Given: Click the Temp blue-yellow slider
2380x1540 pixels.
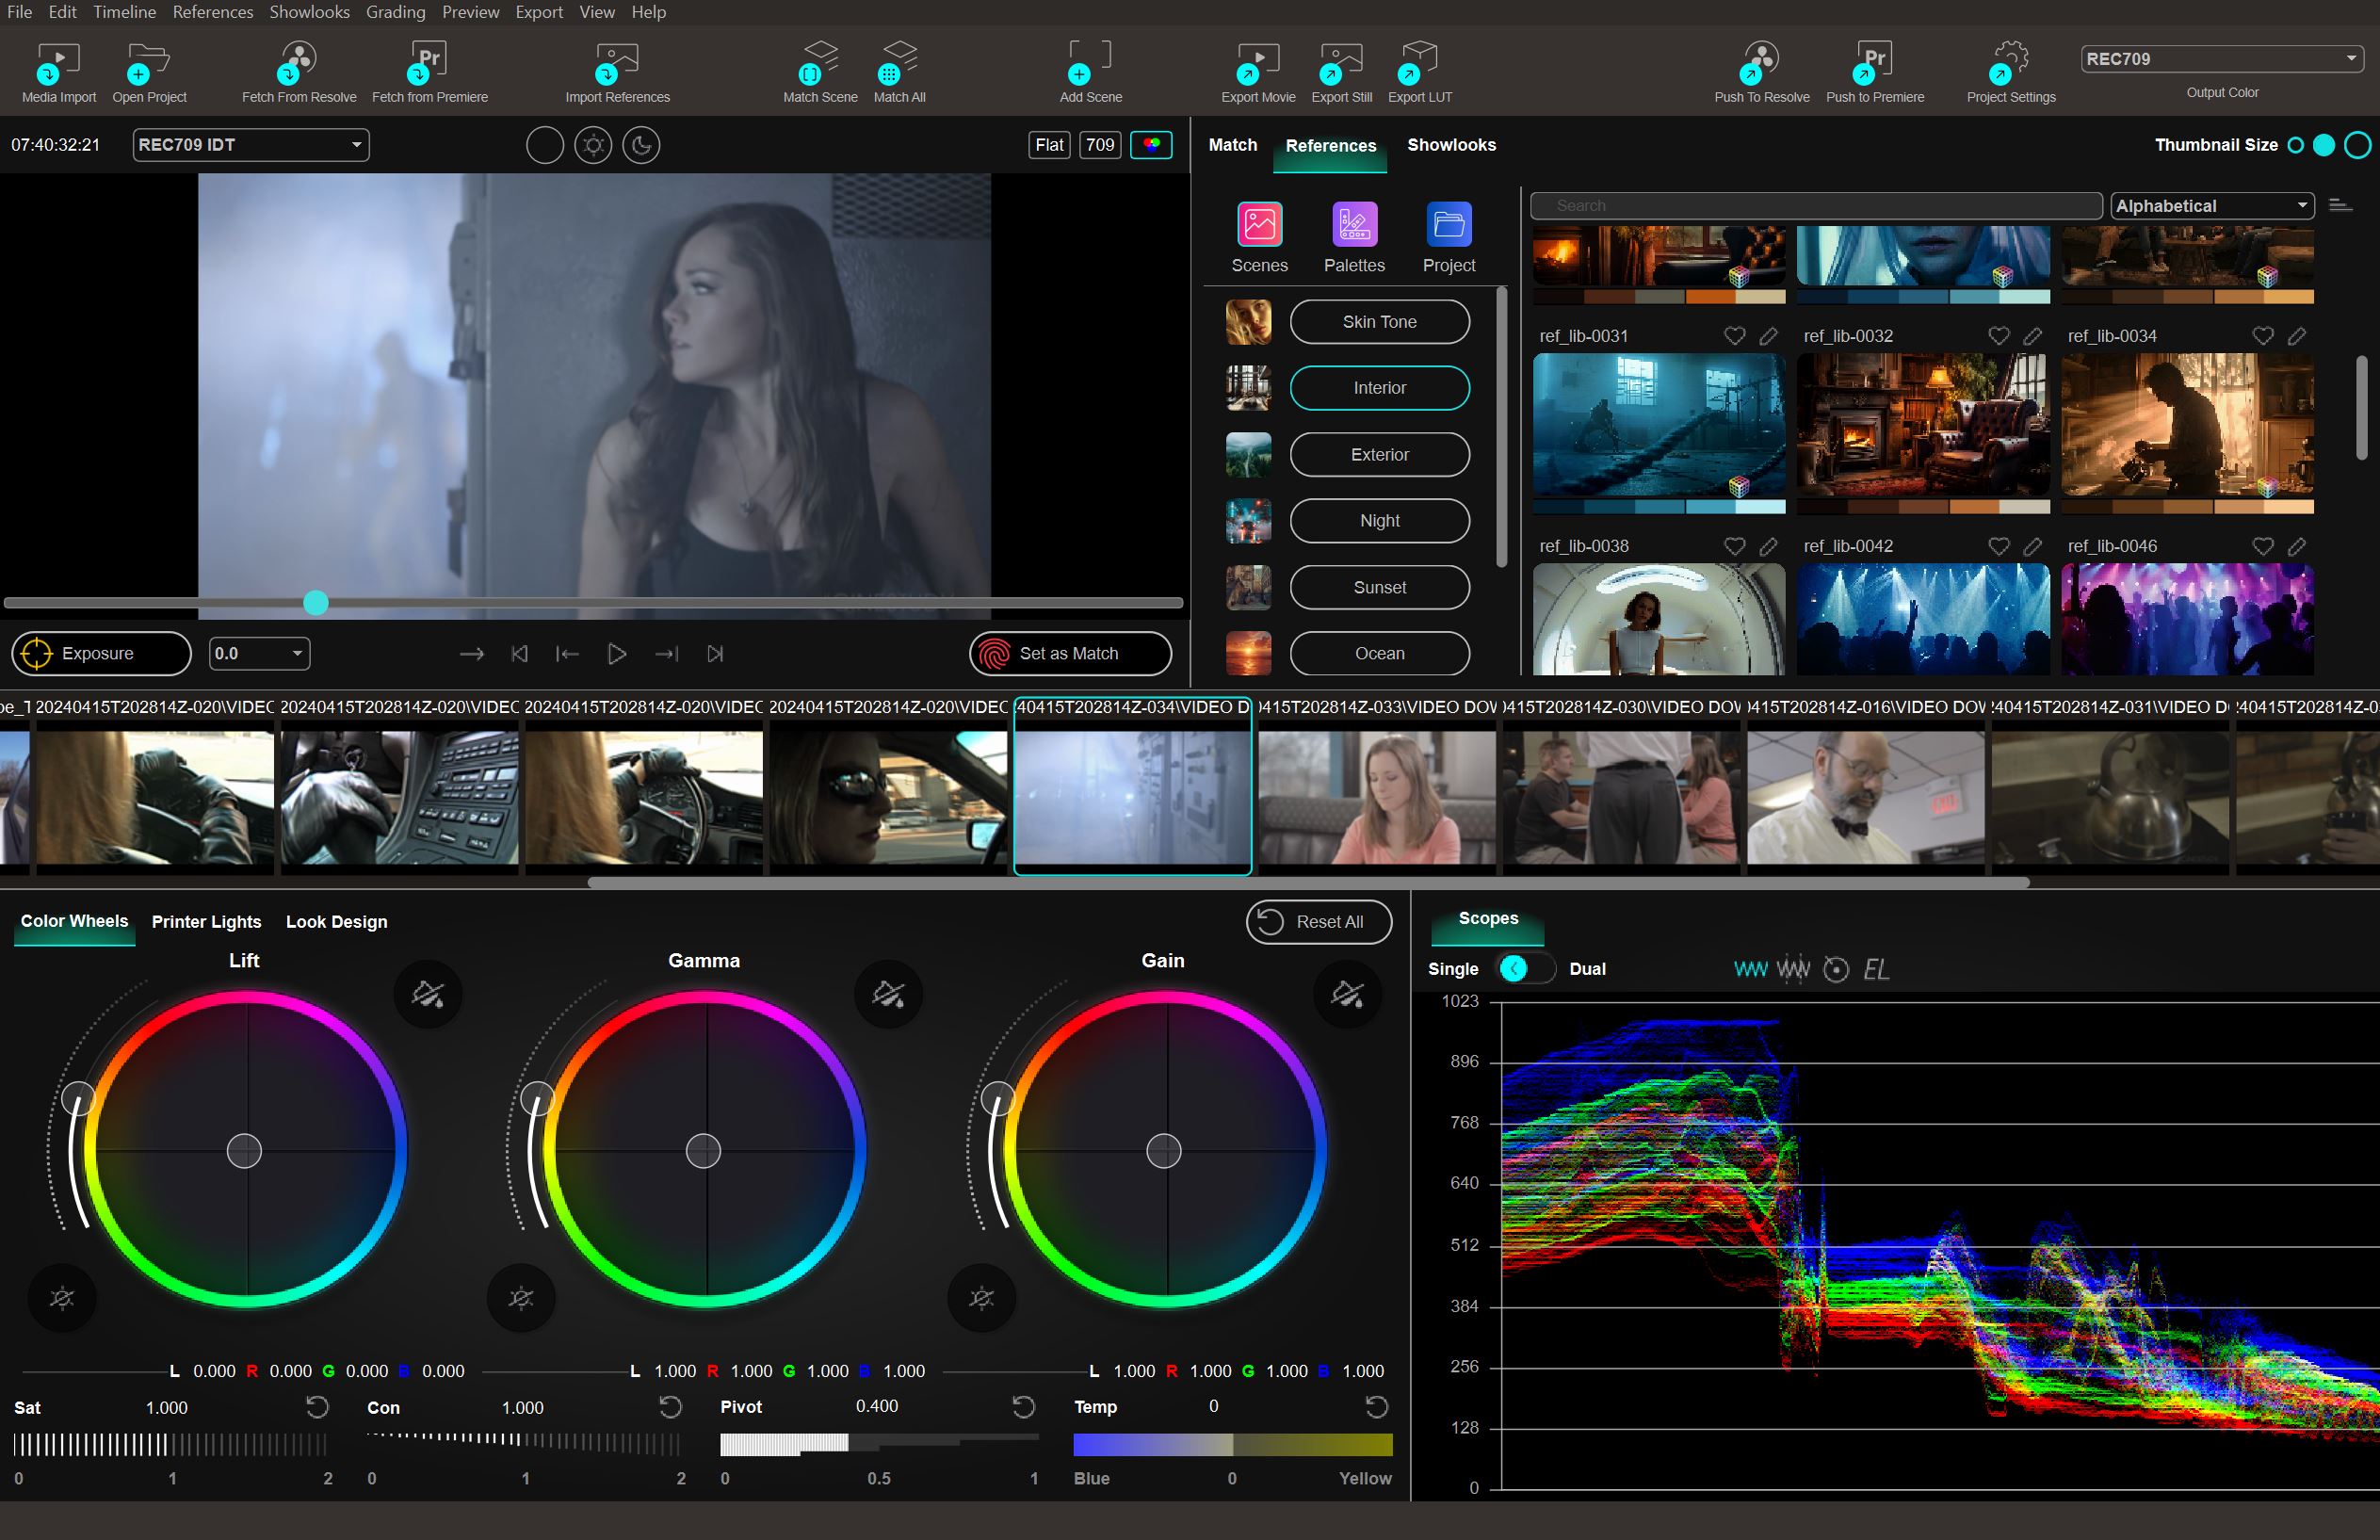Looking at the screenshot, I should pyautogui.click(x=1232, y=1445).
